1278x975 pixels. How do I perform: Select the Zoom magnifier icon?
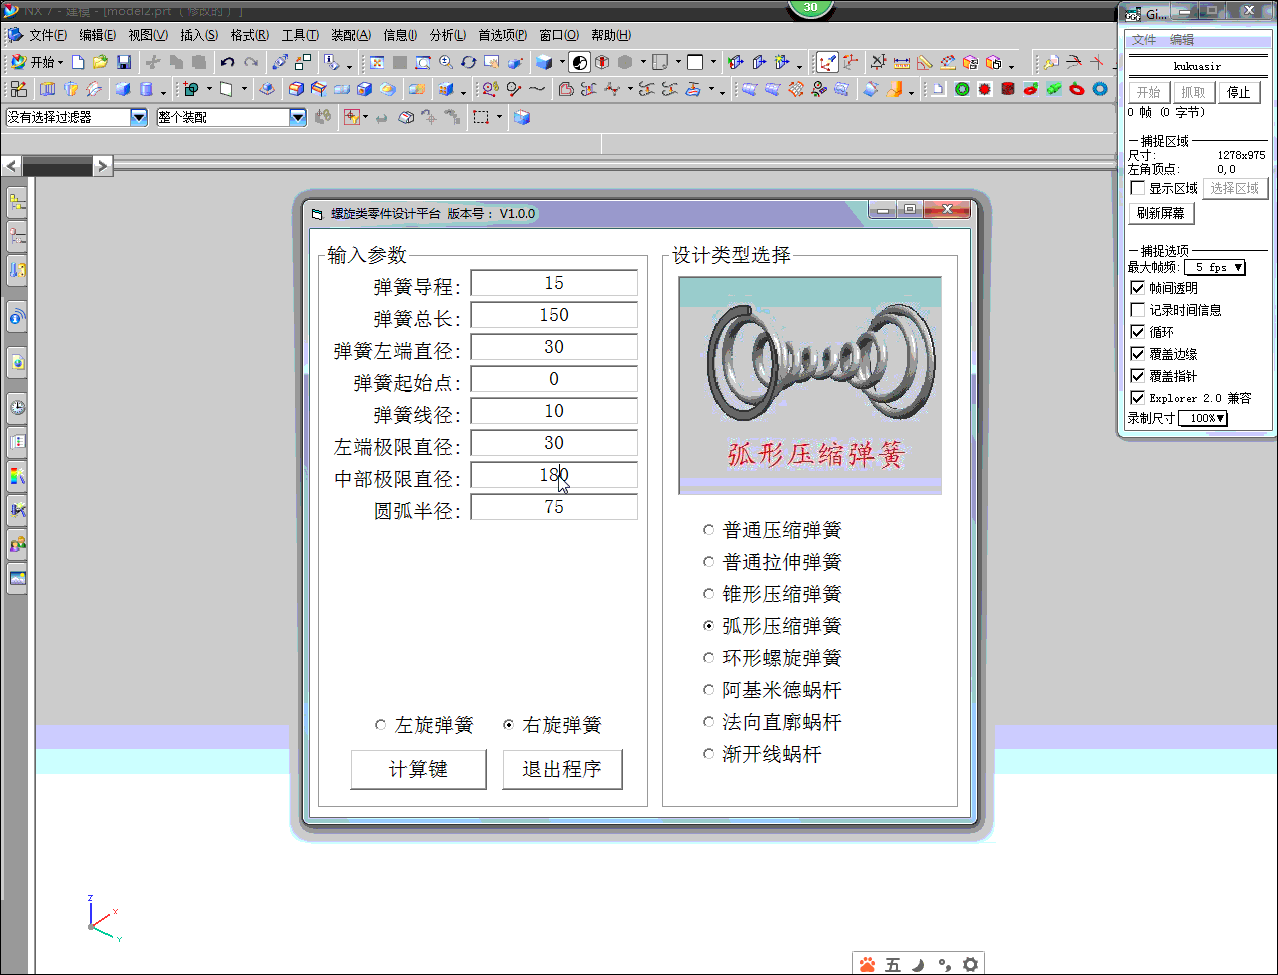[x=445, y=62]
